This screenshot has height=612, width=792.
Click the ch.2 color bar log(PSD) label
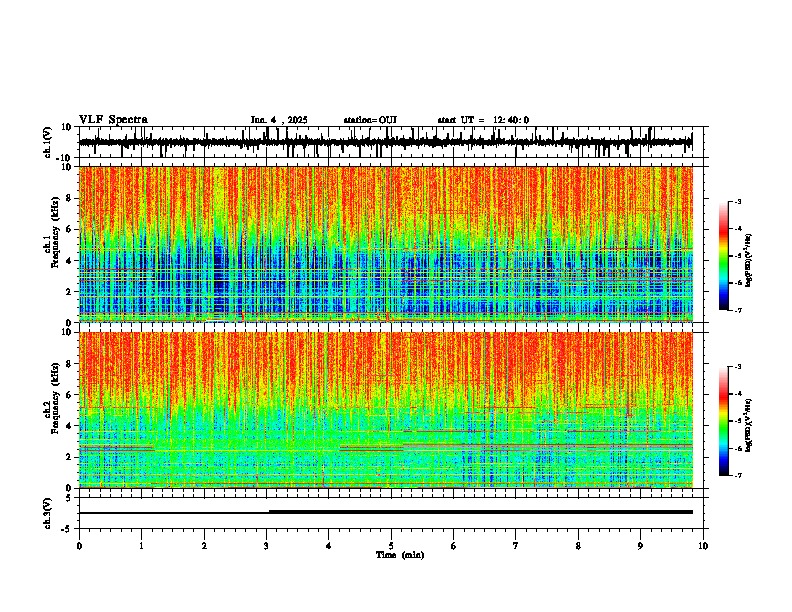coord(749,426)
